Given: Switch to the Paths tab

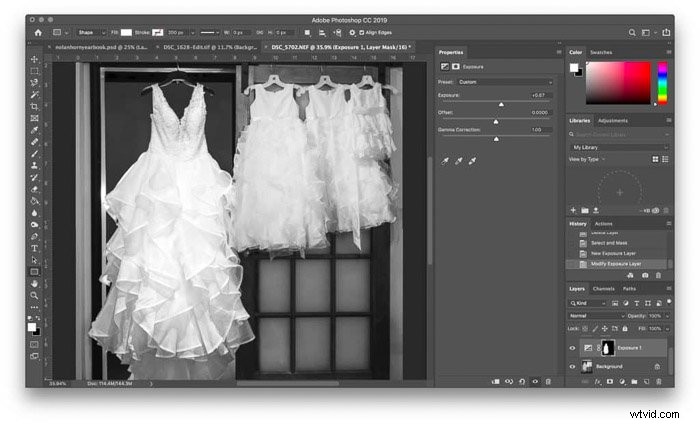Looking at the screenshot, I should point(629,289).
